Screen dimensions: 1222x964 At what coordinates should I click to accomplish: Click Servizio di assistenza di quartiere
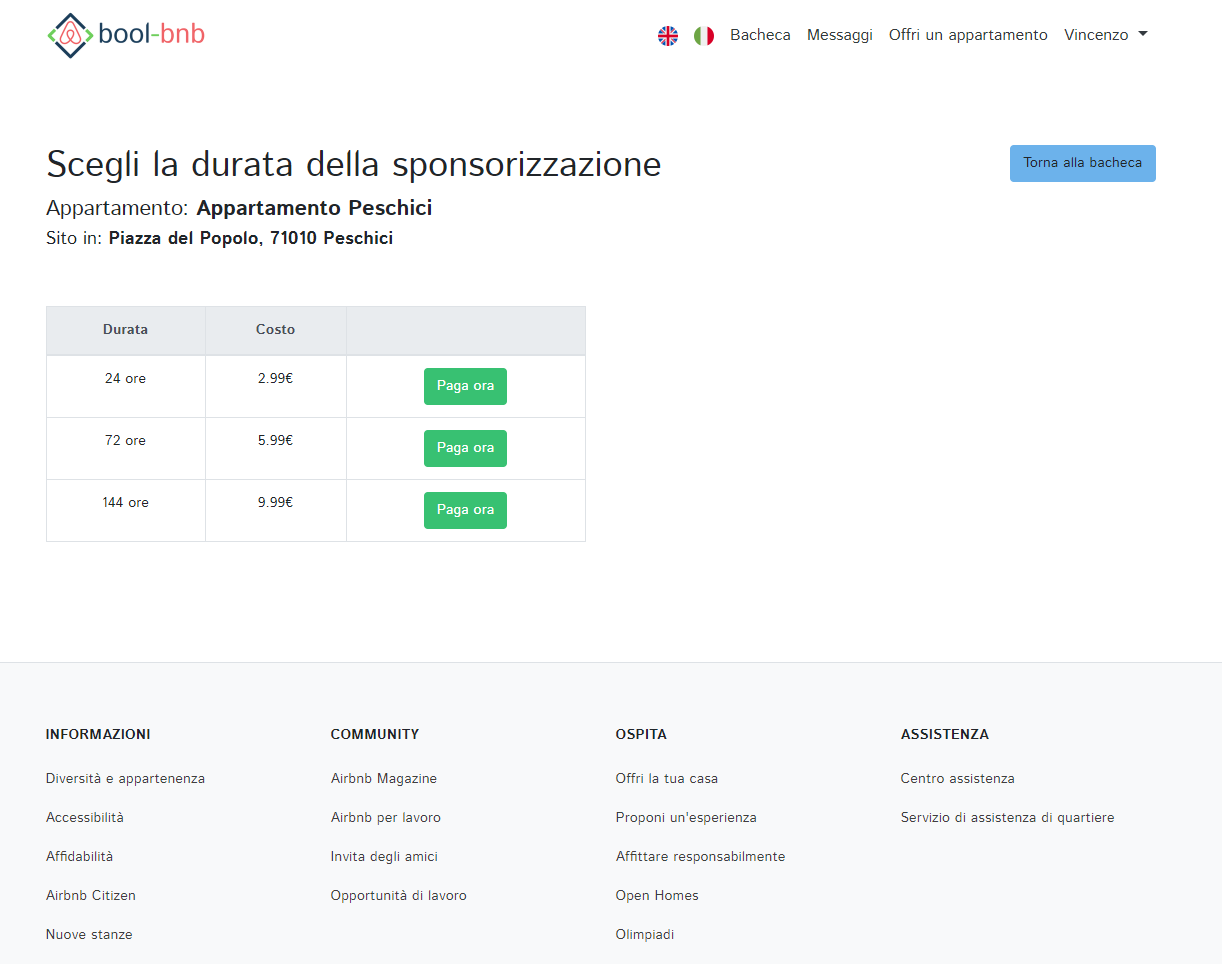(x=1007, y=817)
